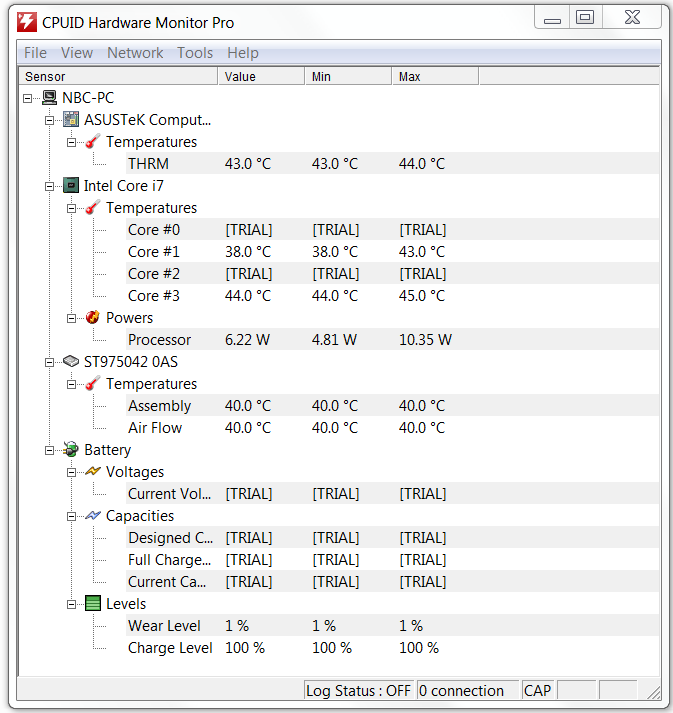Select the Battery icon in the tree

pyautogui.click(x=71, y=450)
